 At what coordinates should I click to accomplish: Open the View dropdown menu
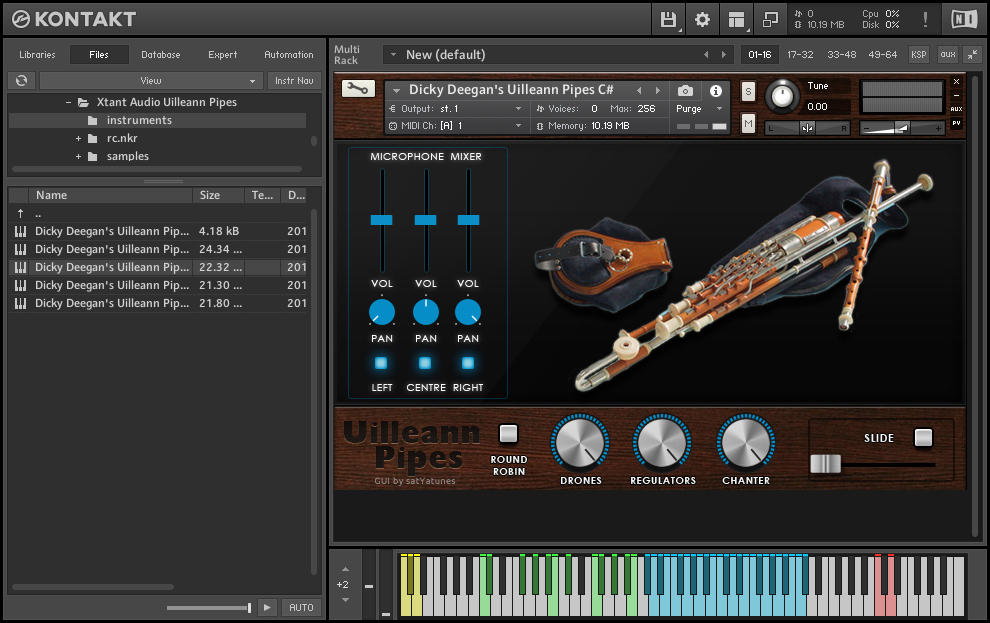151,80
